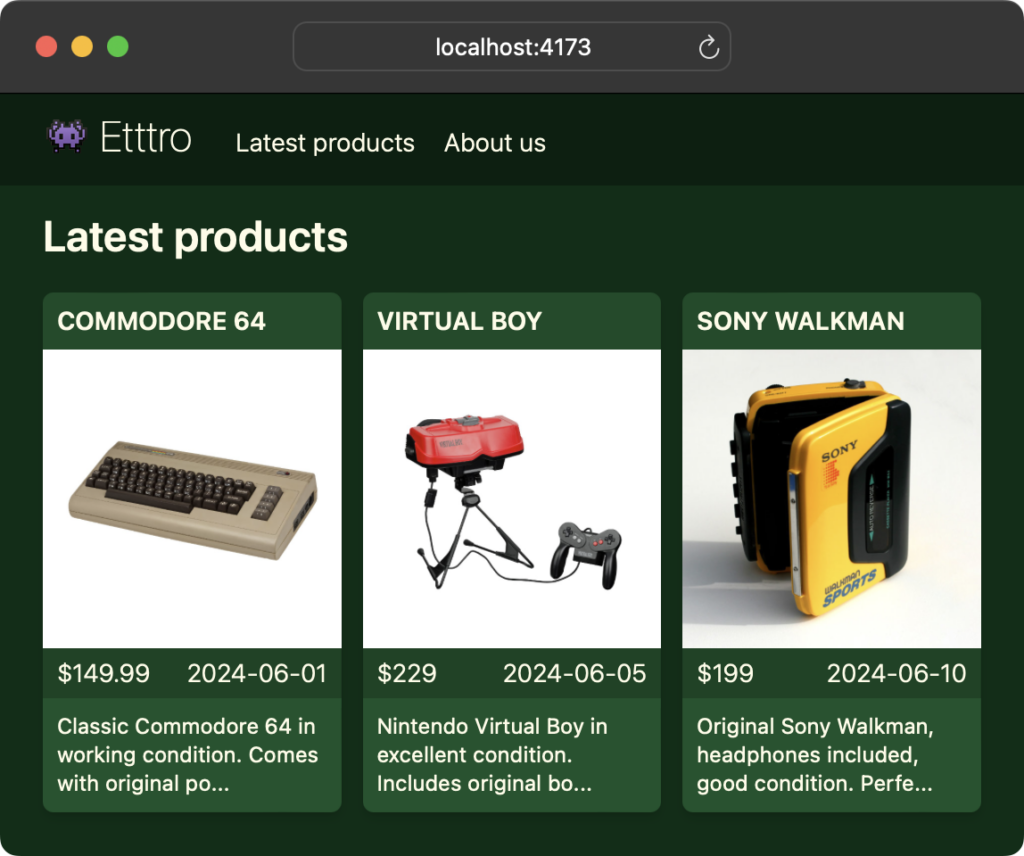Screen dimensions: 1024x856
Task: Select the VIRTUAL BOY card header
Action: [460, 322]
